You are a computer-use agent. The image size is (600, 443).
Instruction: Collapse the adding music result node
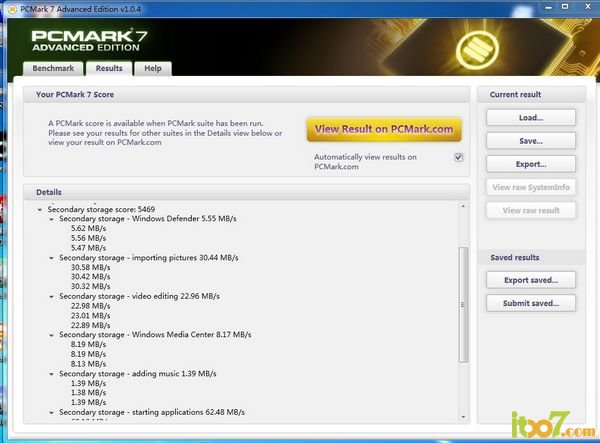[x=51, y=374]
